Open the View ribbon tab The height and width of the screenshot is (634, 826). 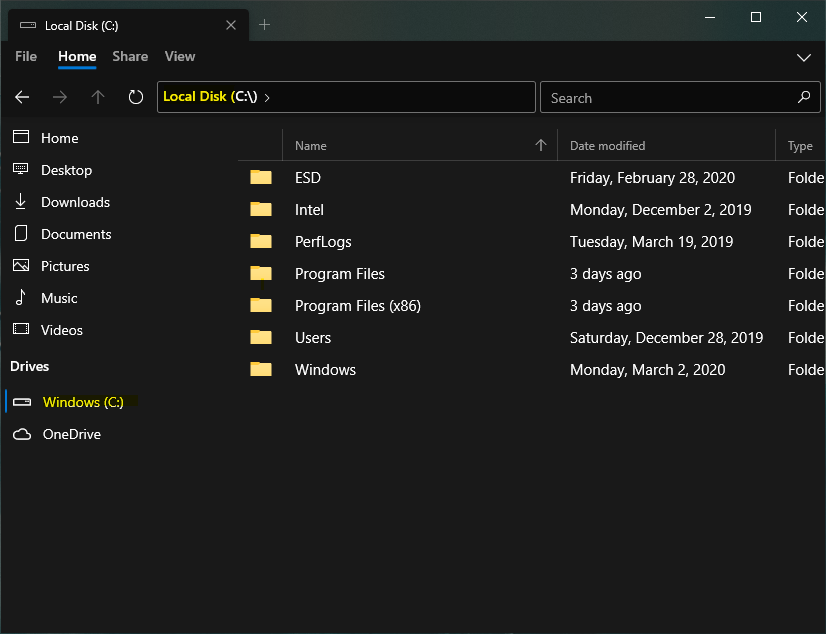[180, 56]
